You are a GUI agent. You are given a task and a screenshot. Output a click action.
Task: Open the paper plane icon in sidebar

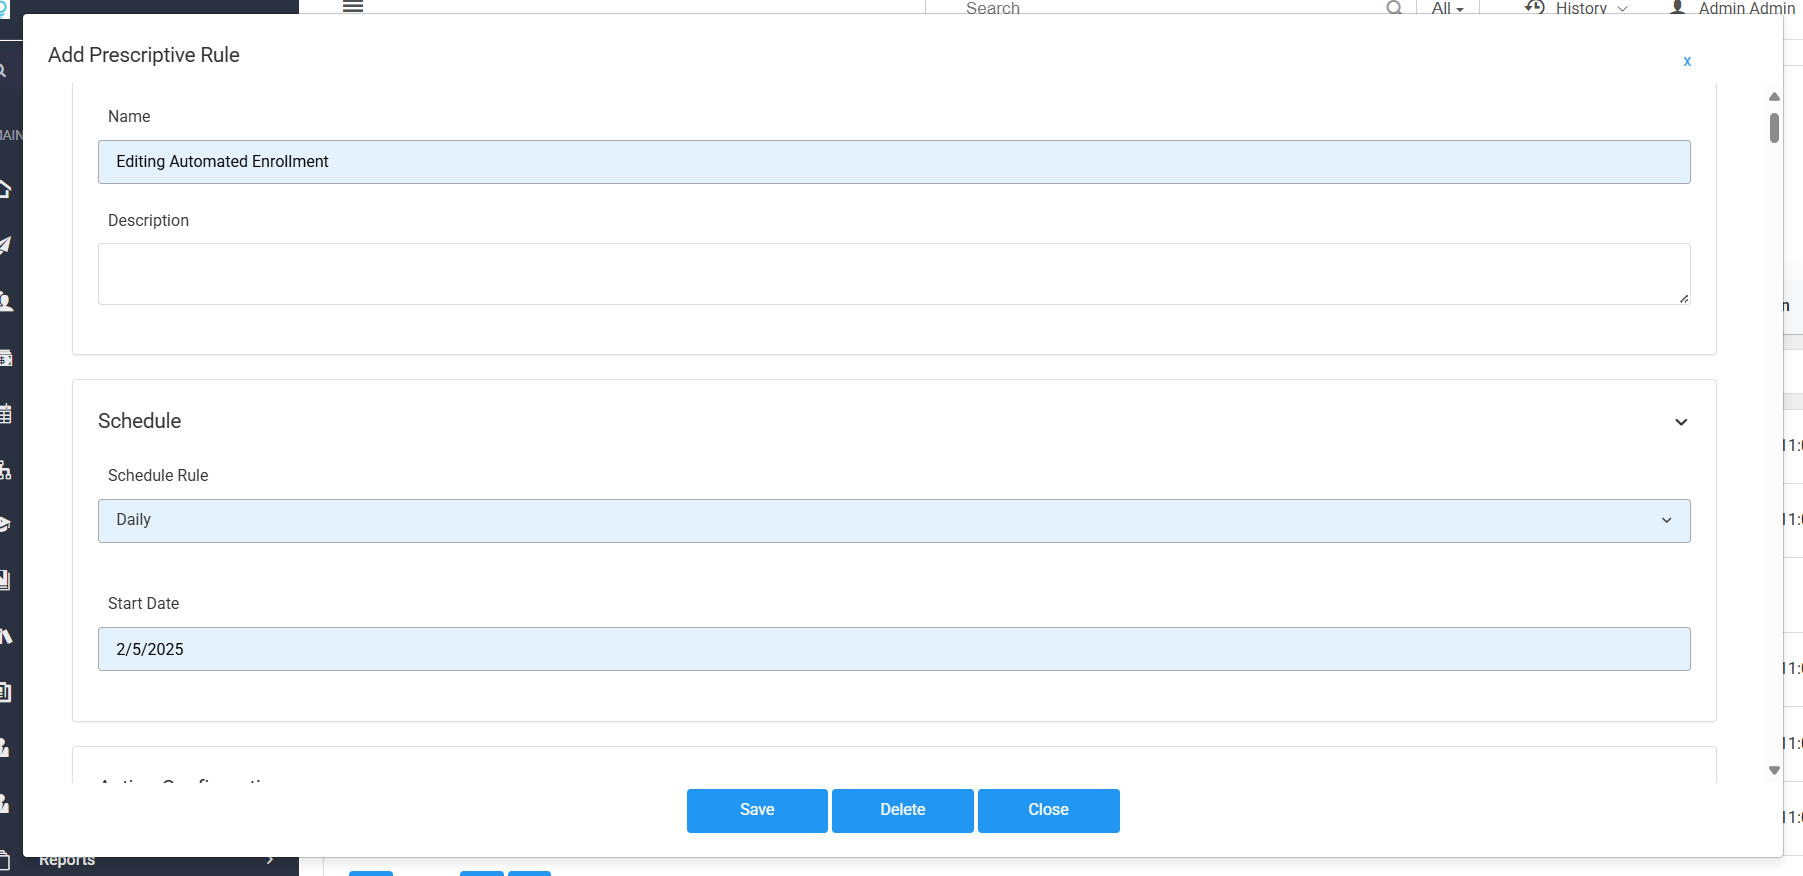click(x=6, y=245)
